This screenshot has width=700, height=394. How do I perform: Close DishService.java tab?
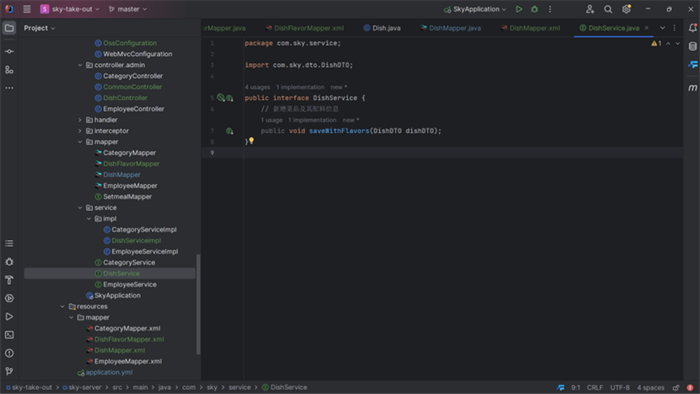646,28
